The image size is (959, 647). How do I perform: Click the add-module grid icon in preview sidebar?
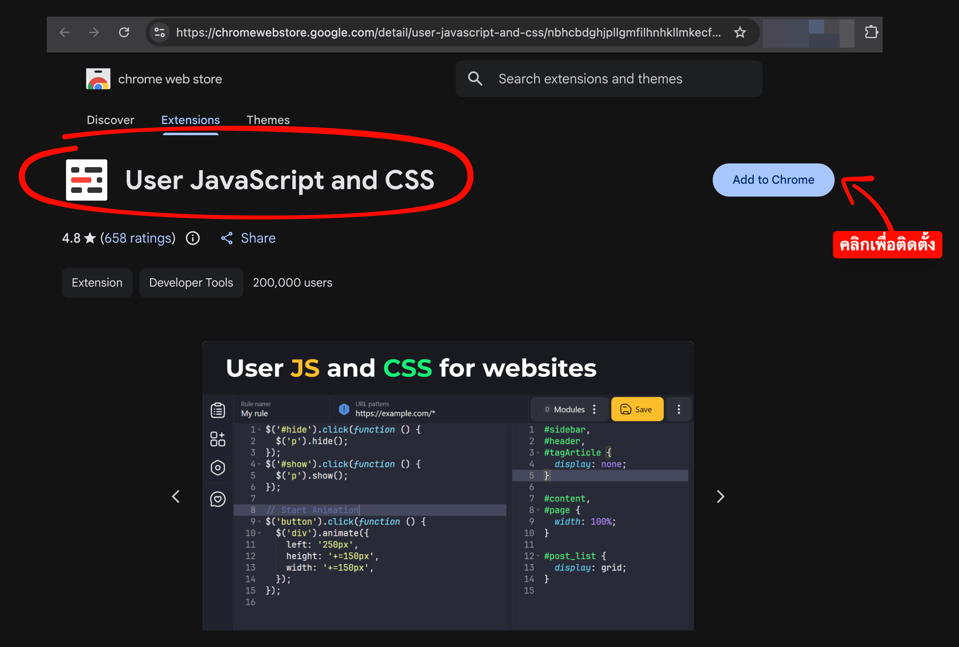(218, 438)
